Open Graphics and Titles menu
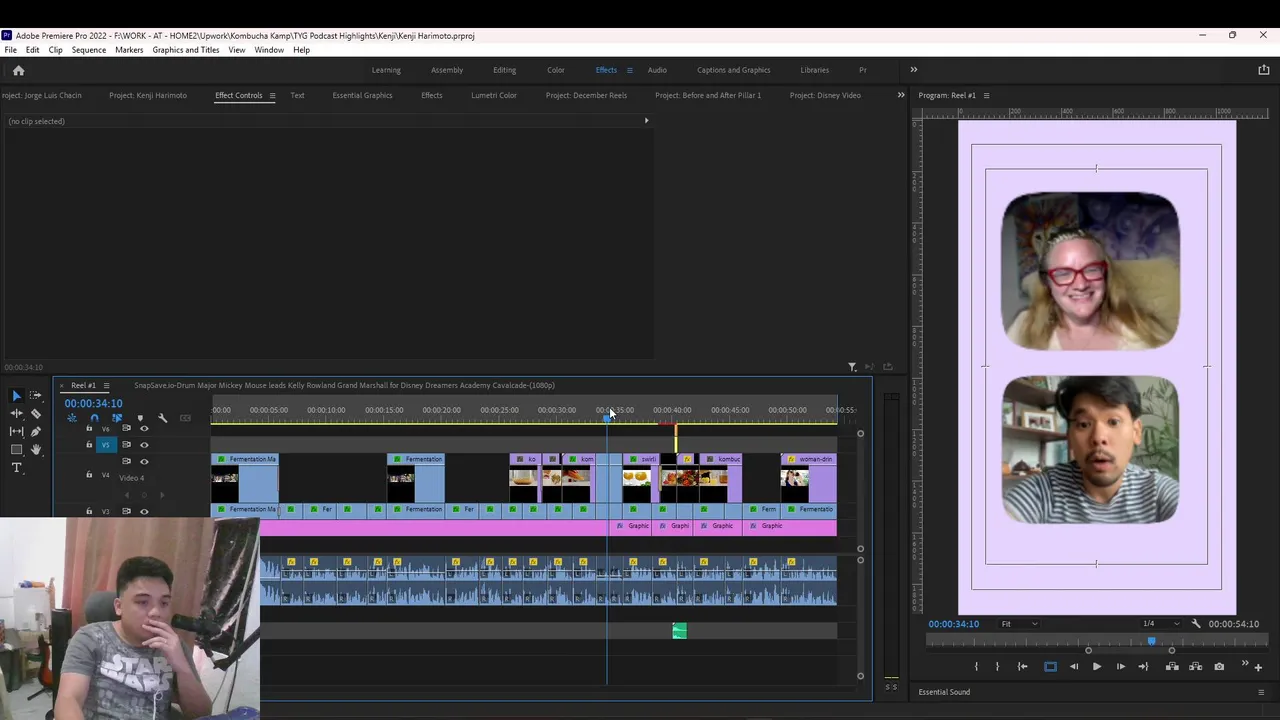The height and width of the screenshot is (720, 1280). point(186,50)
